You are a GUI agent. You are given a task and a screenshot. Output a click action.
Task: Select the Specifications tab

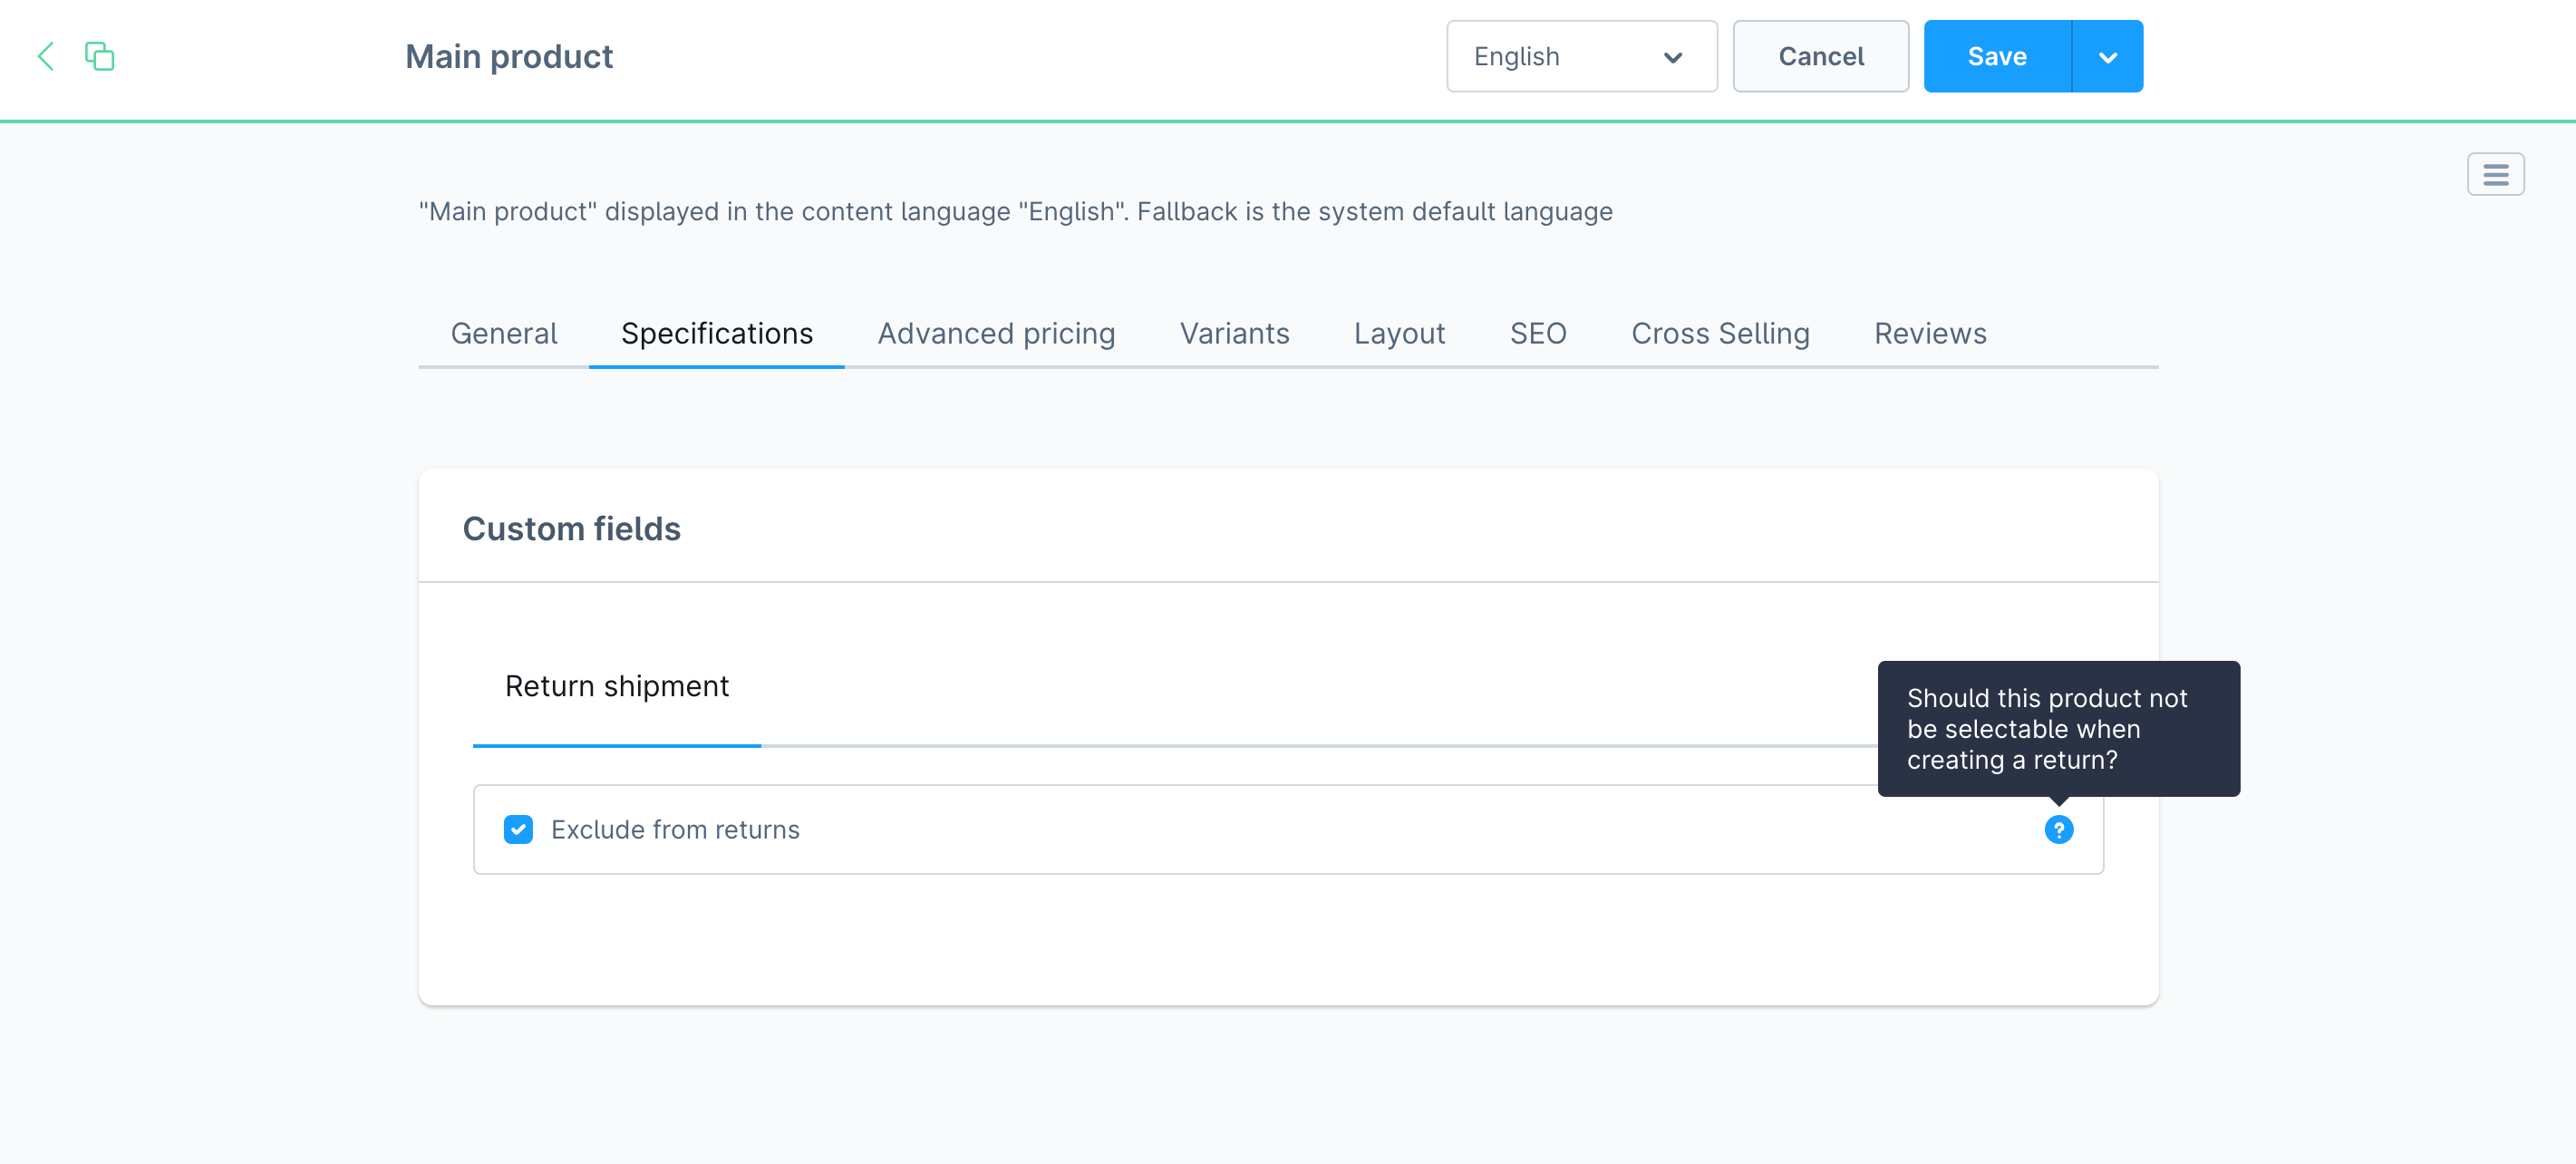pos(716,332)
